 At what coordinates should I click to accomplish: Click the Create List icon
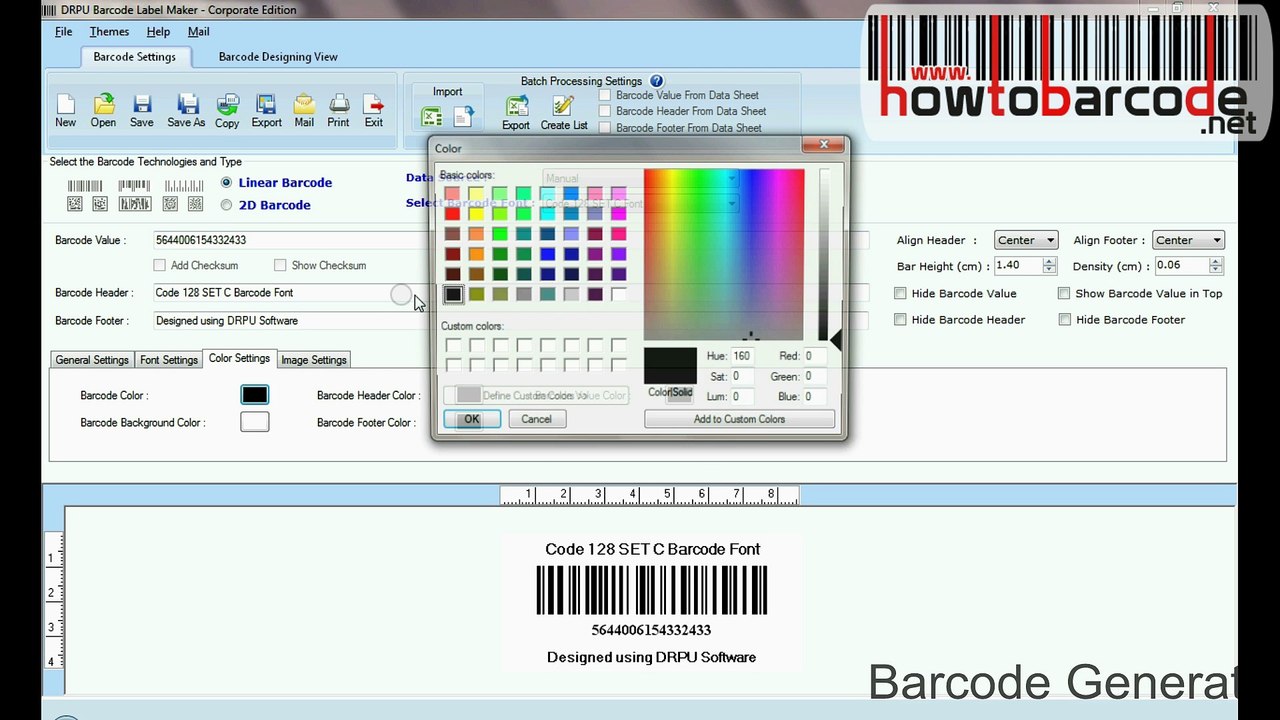564,111
